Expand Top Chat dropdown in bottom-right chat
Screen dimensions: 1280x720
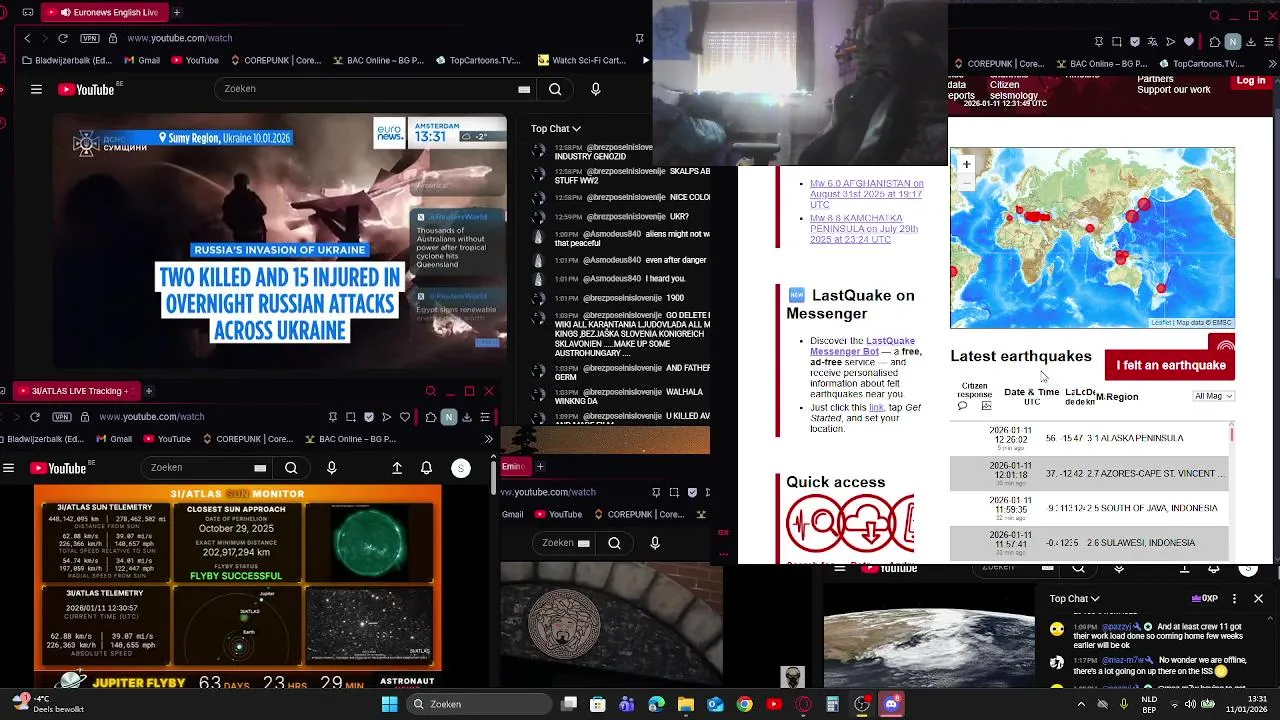(1074, 598)
